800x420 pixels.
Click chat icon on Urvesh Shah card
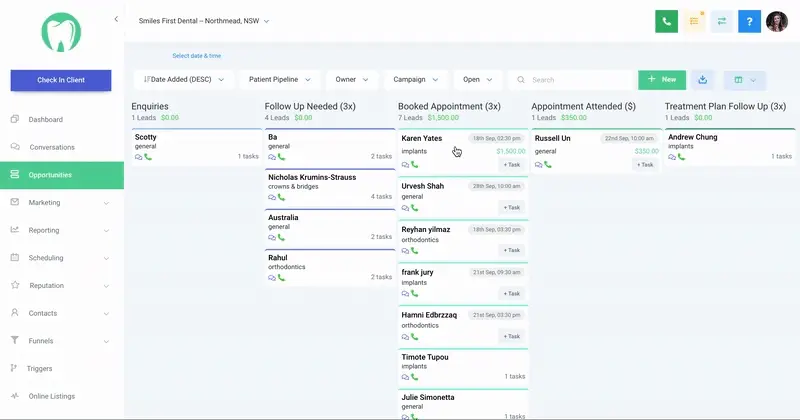pos(405,208)
